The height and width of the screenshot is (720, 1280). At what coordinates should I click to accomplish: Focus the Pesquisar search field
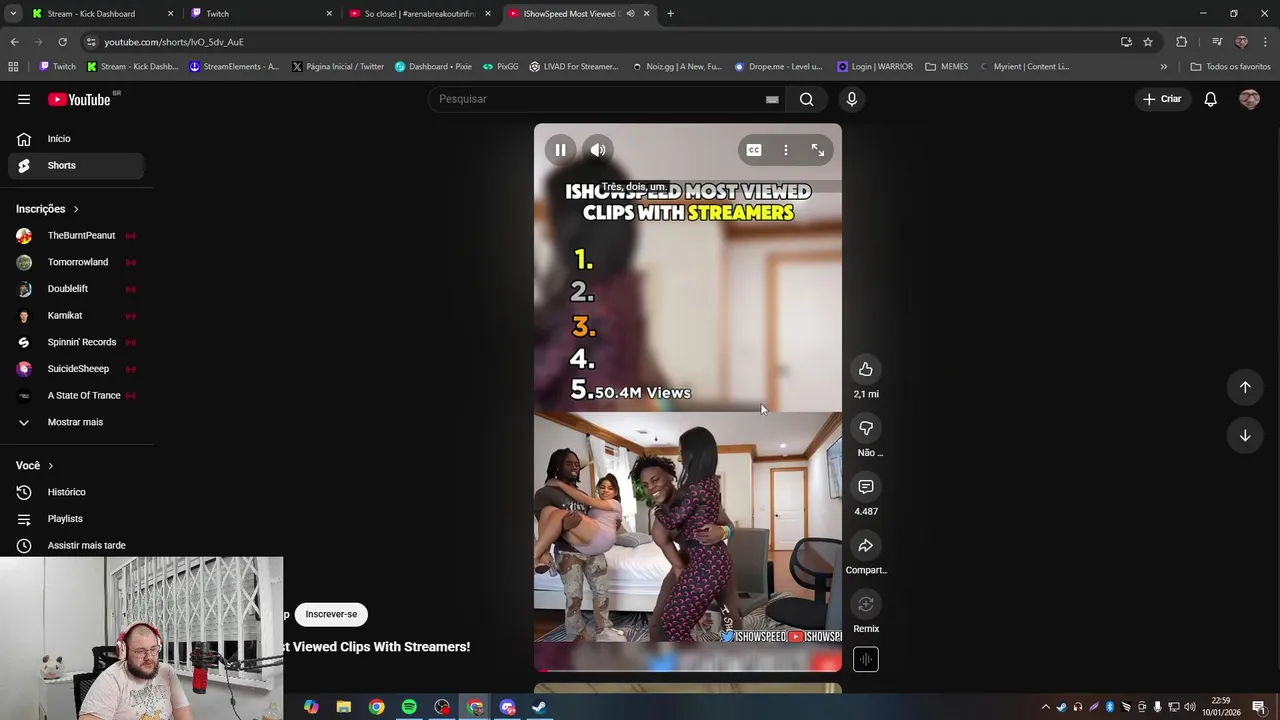600,99
